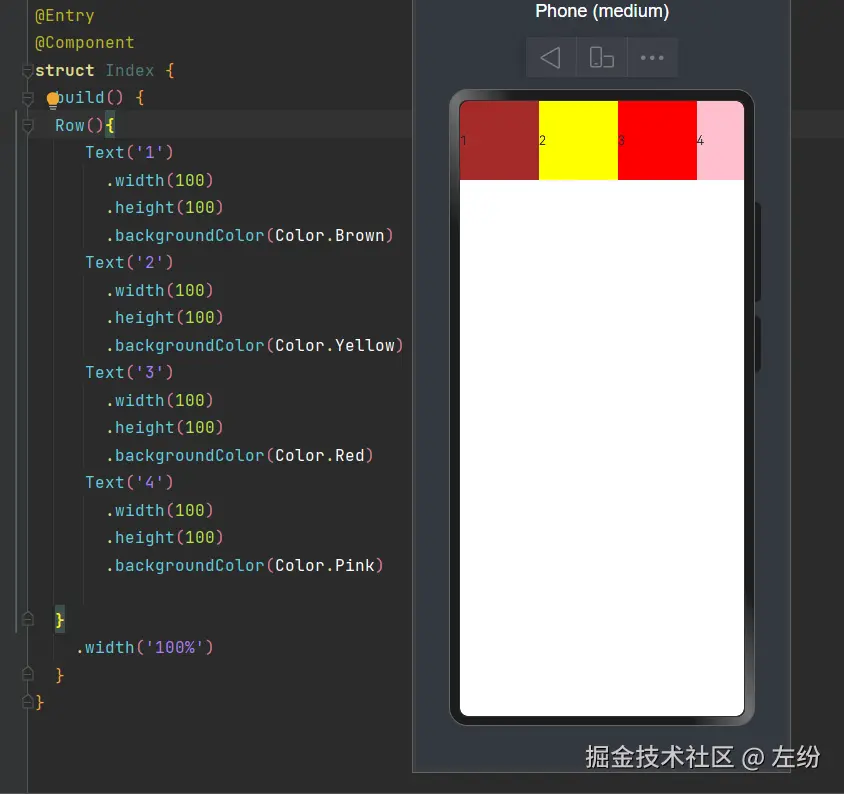Open the three-dots more options menu
The height and width of the screenshot is (794, 844).
[652, 58]
